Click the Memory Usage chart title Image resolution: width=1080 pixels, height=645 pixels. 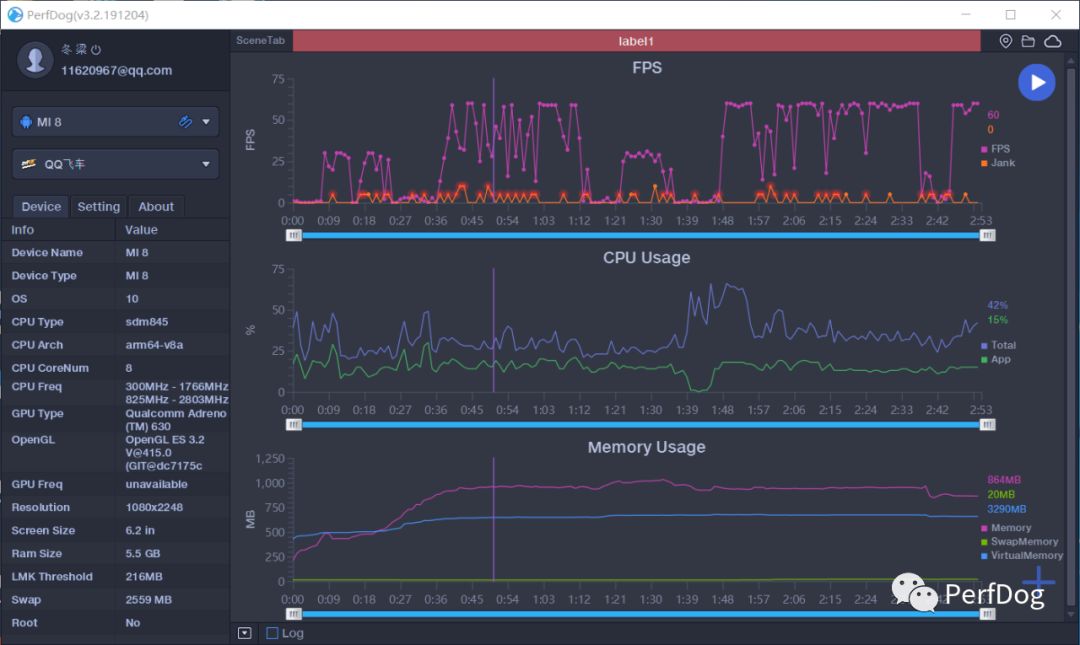(647, 447)
